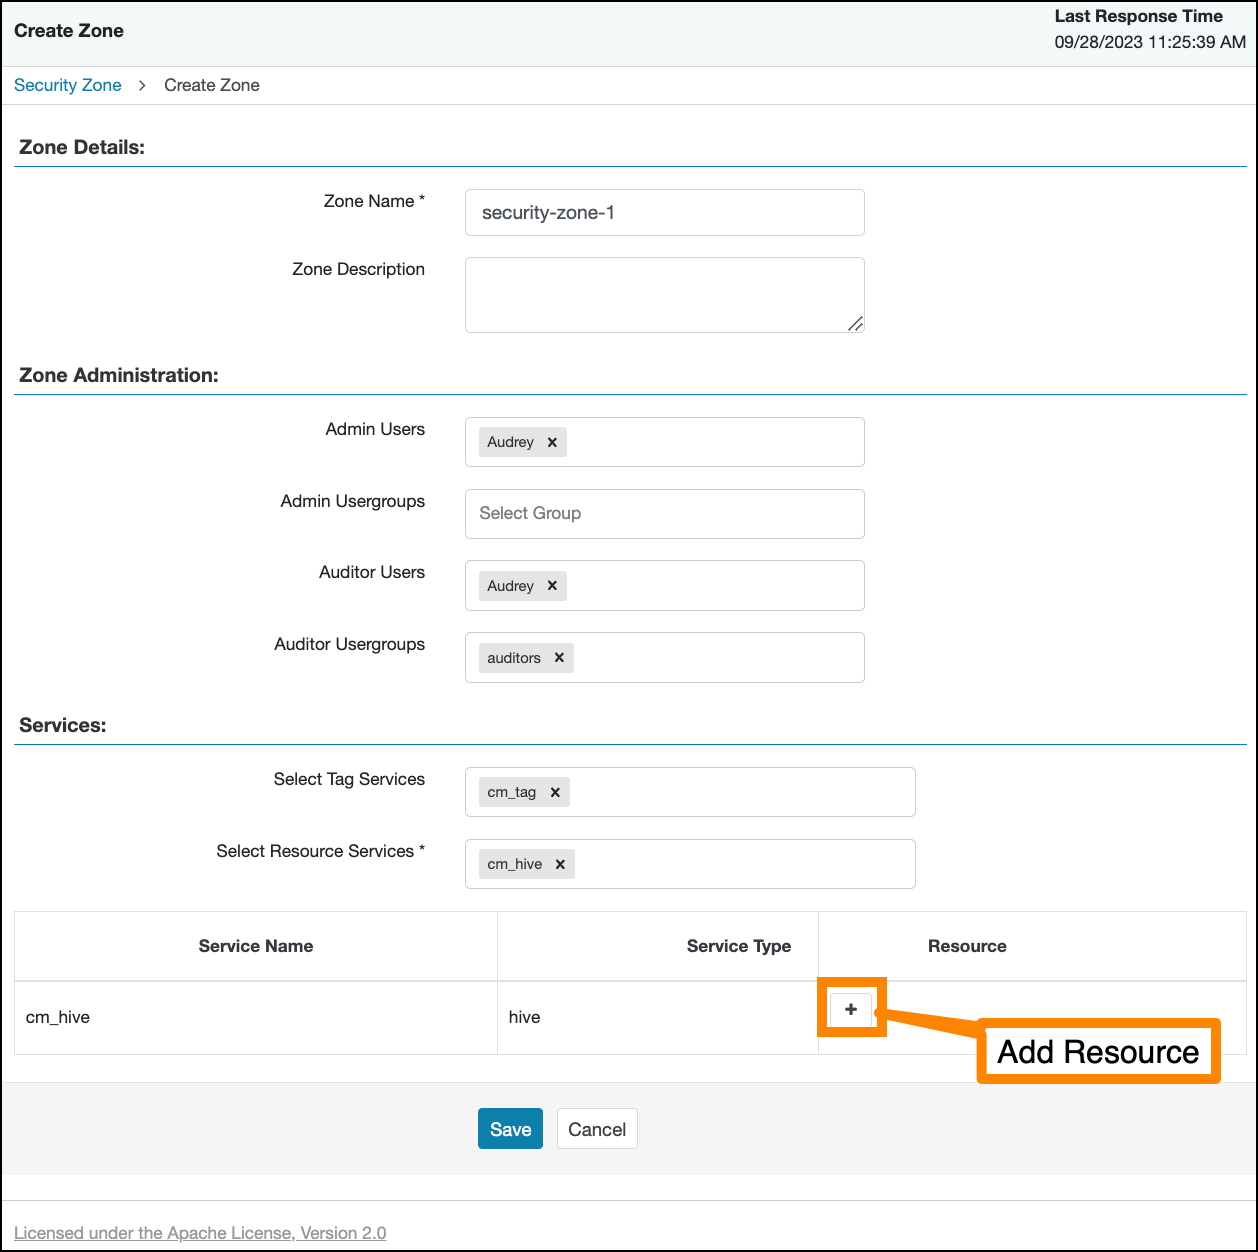The height and width of the screenshot is (1252, 1258).
Task: Remove auditors tag from Auditor Usergroups
Action: coord(559,658)
